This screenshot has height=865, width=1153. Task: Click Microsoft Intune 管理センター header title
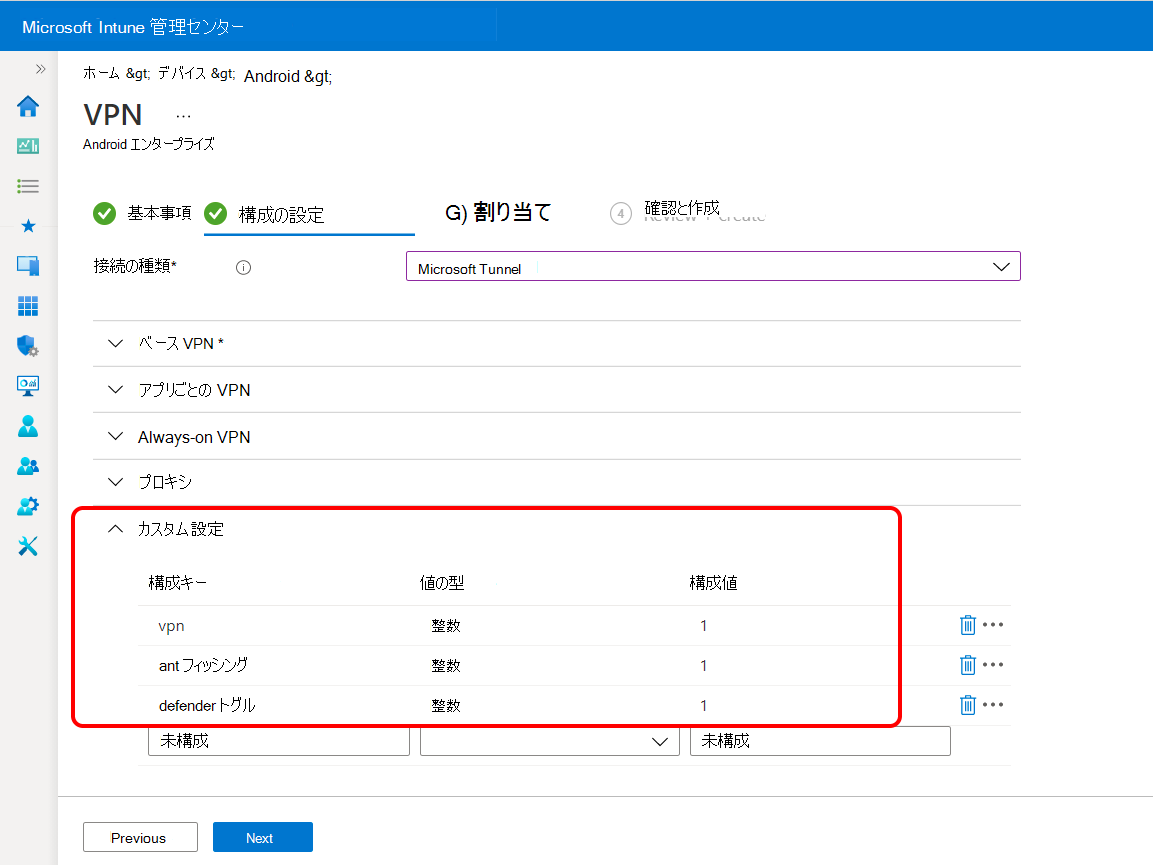coord(133,27)
